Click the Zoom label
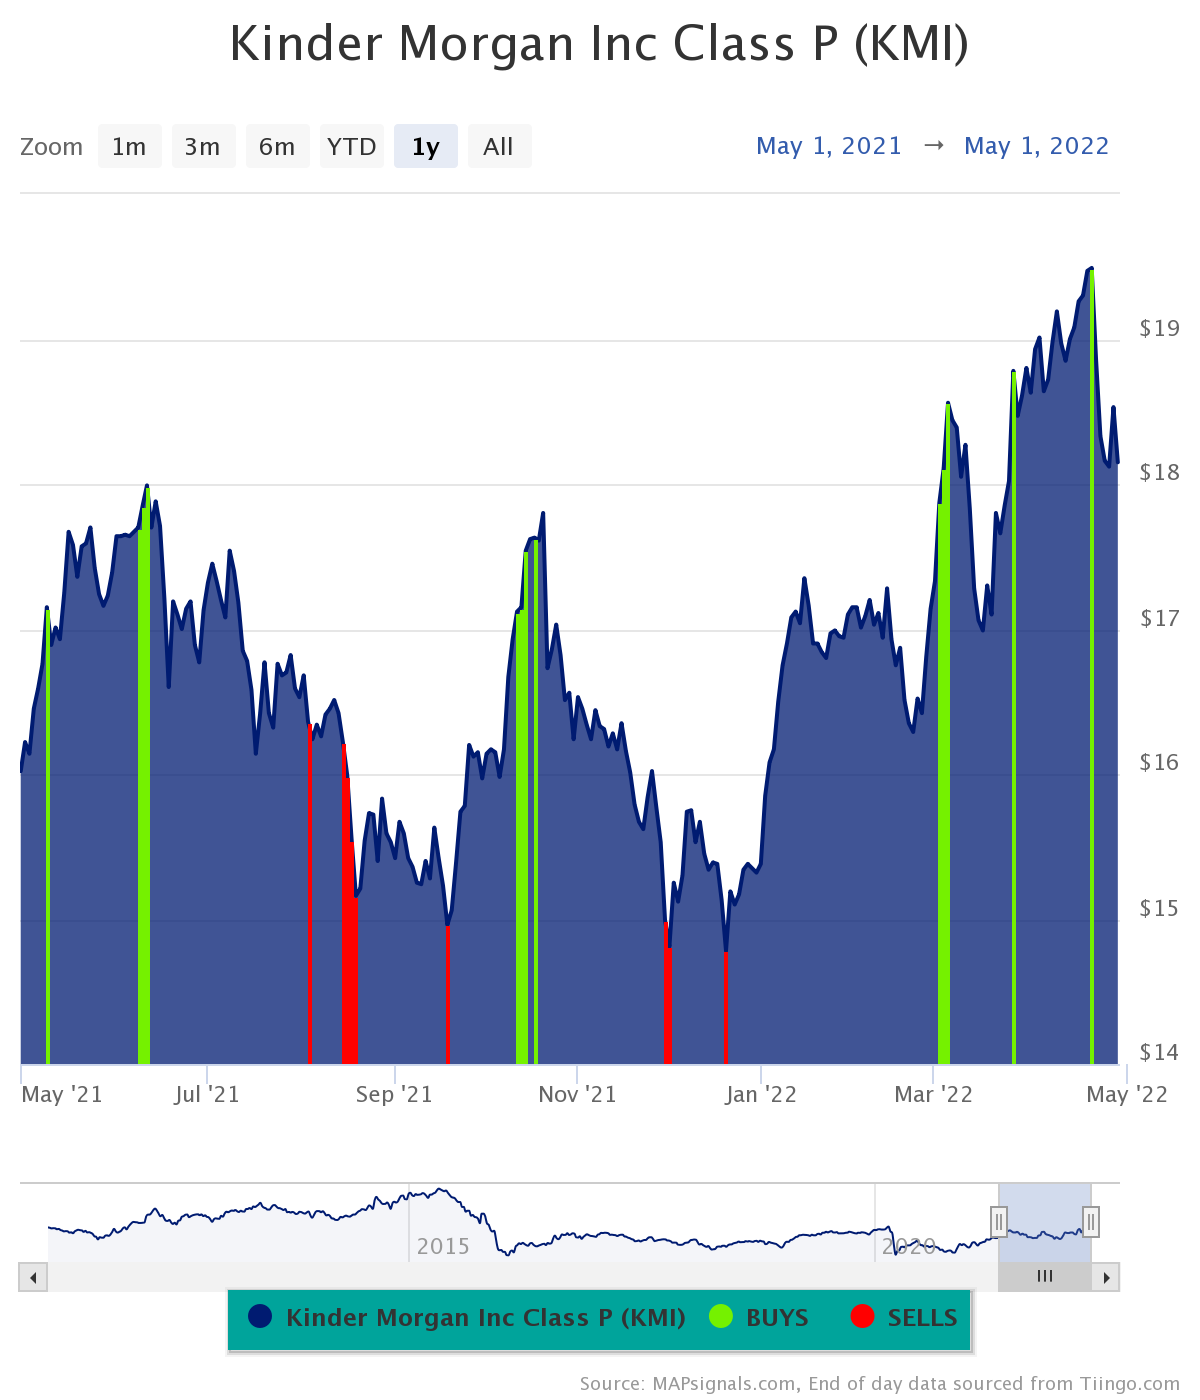The height and width of the screenshot is (1400, 1200). pos(51,147)
